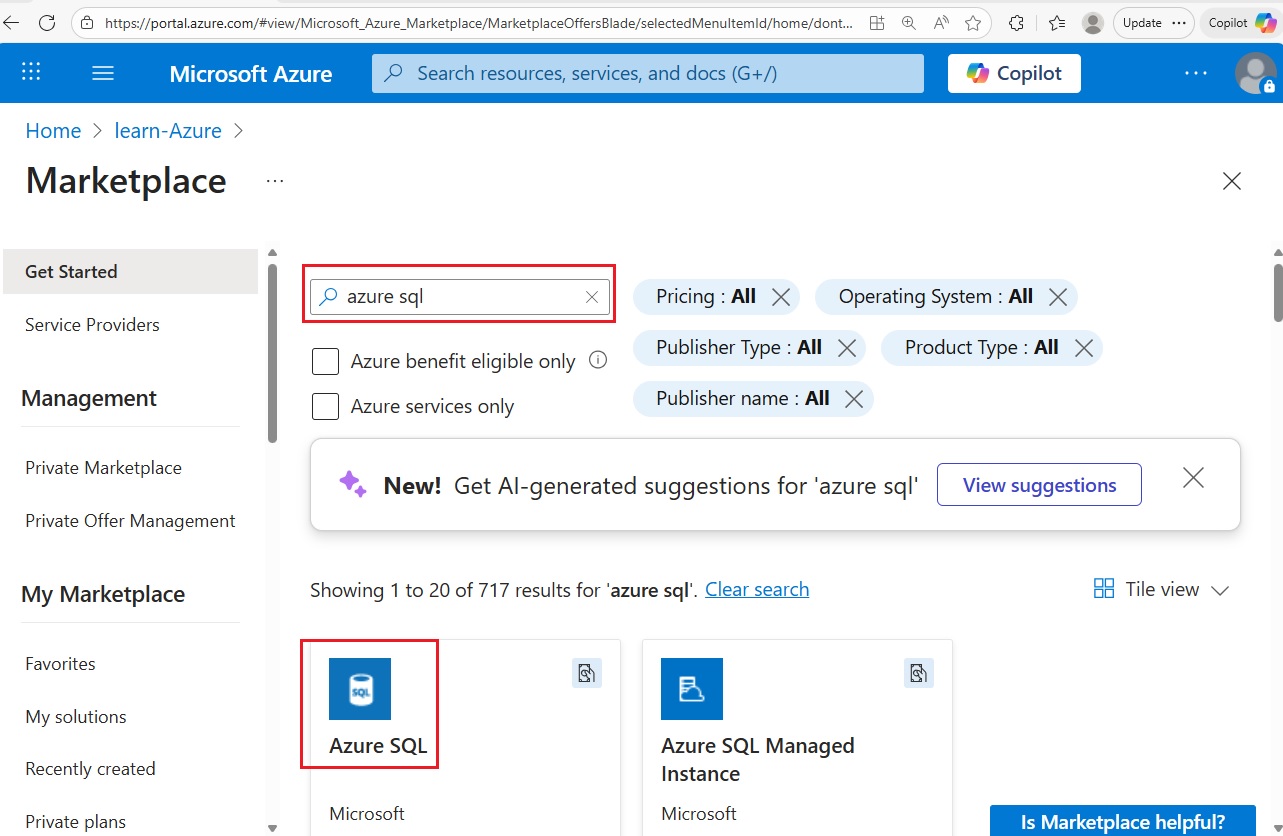Open the Azure portal hamburger menu

pos(102,73)
